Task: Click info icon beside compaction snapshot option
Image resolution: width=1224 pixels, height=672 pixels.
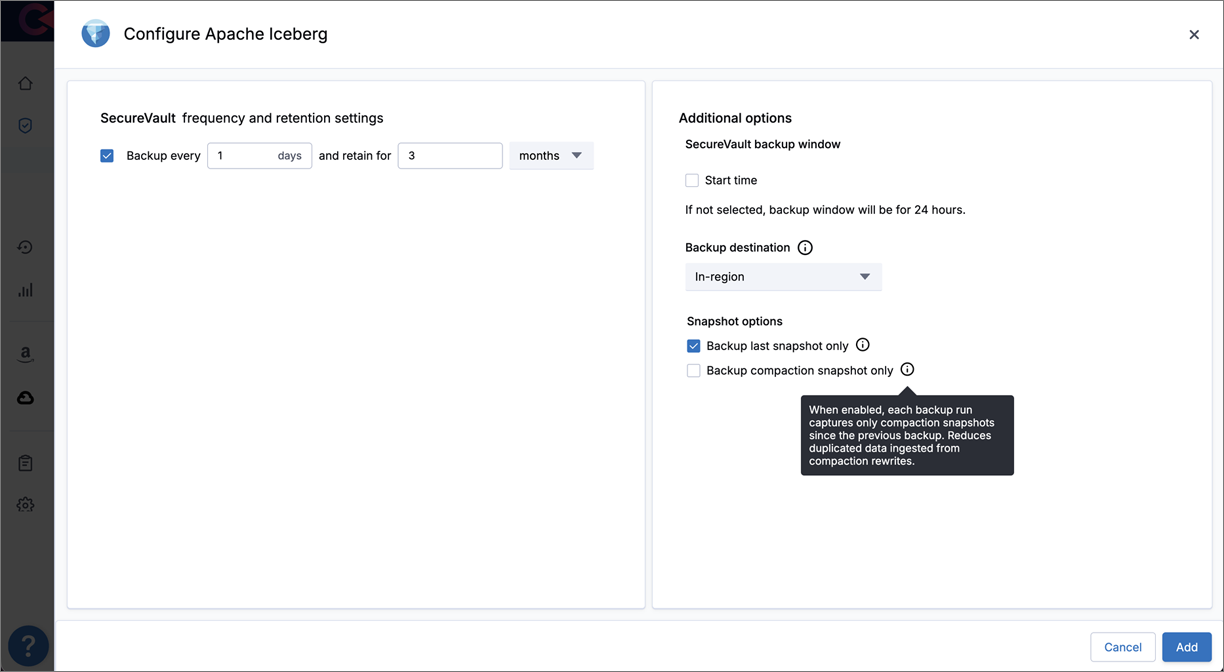Action: (907, 369)
